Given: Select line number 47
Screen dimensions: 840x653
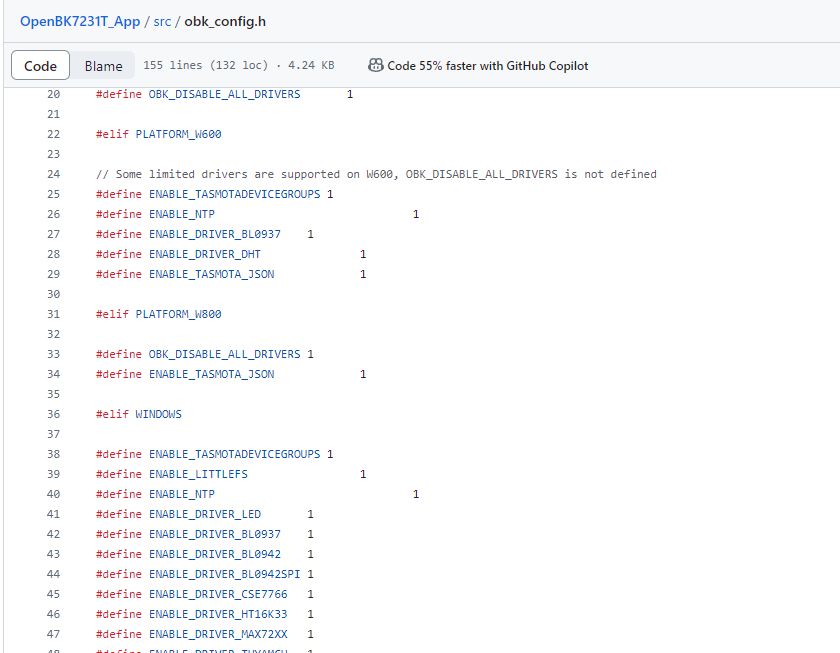Looking at the screenshot, I should click(x=54, y=634).
